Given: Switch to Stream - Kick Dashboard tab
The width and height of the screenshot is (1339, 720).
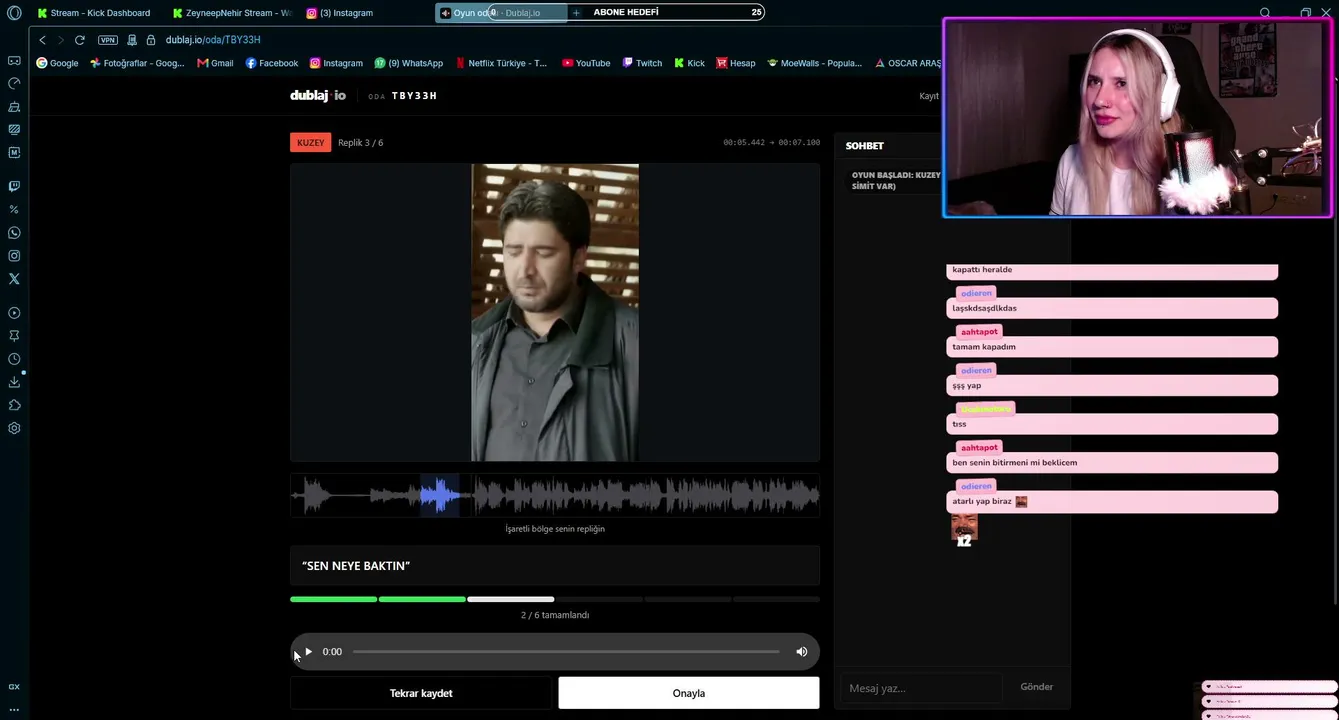Looking at the screenshot, I should pos(93,13).
